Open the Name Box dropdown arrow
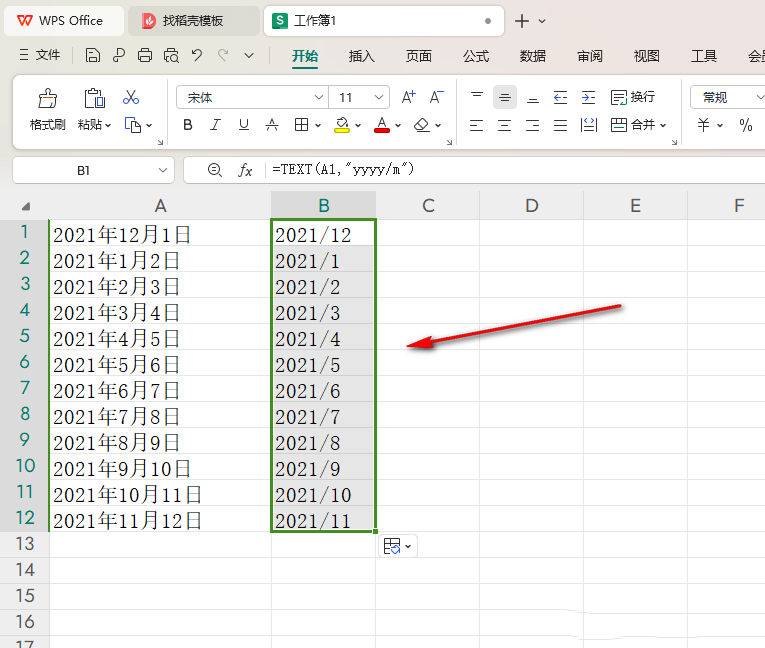This screenshot has width=765, height=648. (x=163, y=170)
